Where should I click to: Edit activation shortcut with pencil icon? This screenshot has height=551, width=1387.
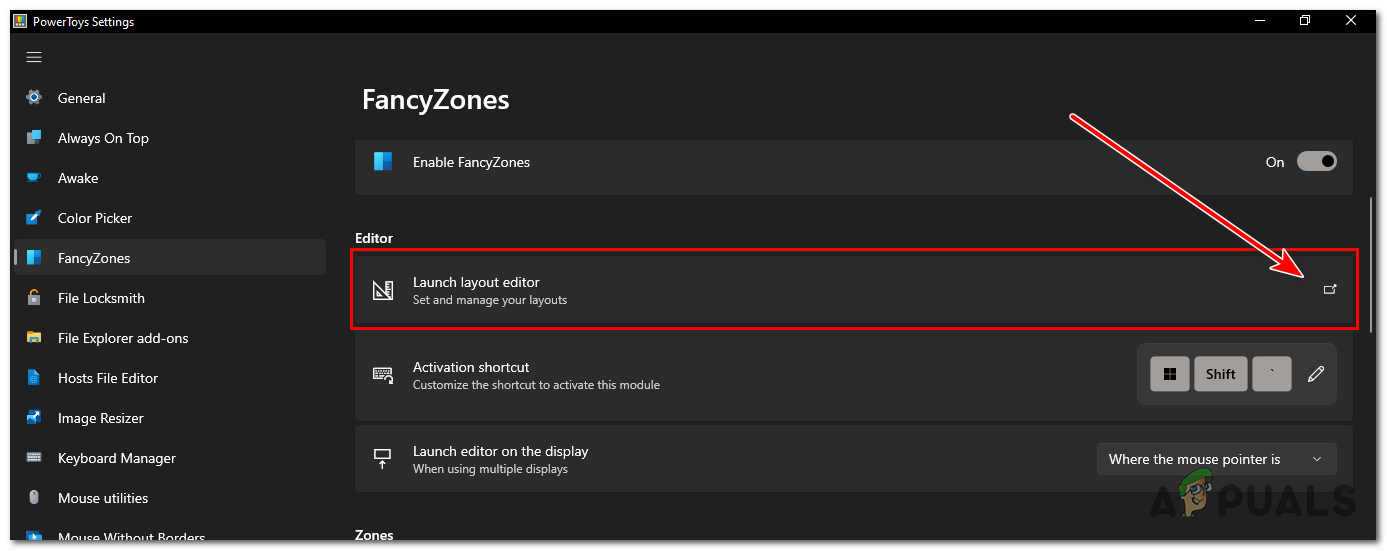pos(1316,374)
